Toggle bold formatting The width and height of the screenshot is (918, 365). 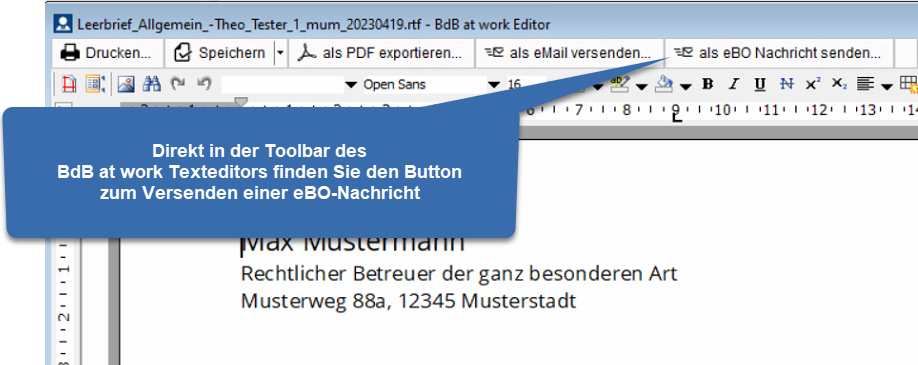(x=707, y=84)
